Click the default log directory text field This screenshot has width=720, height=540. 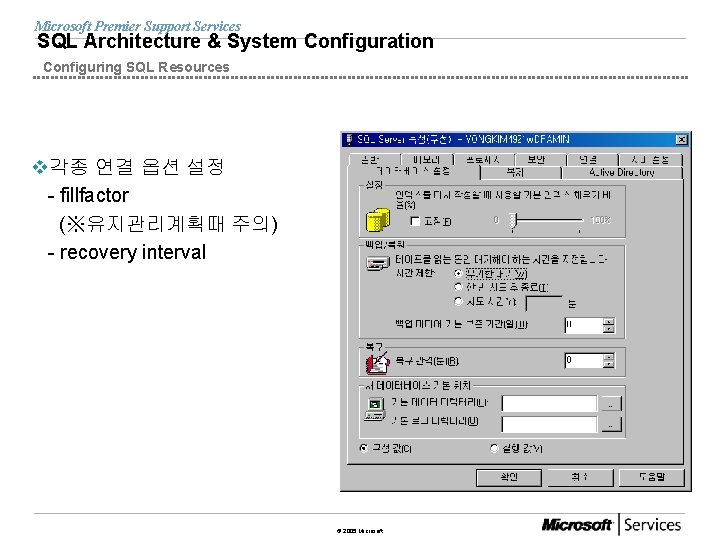coord(549,424)
